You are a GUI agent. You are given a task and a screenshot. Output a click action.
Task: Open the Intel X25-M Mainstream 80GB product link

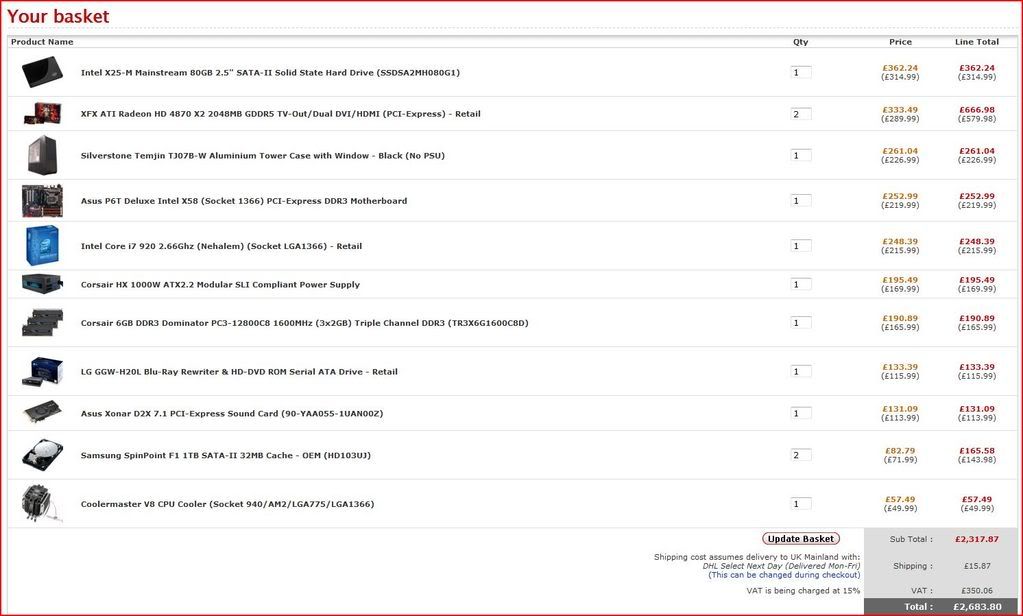pos(270,72)
